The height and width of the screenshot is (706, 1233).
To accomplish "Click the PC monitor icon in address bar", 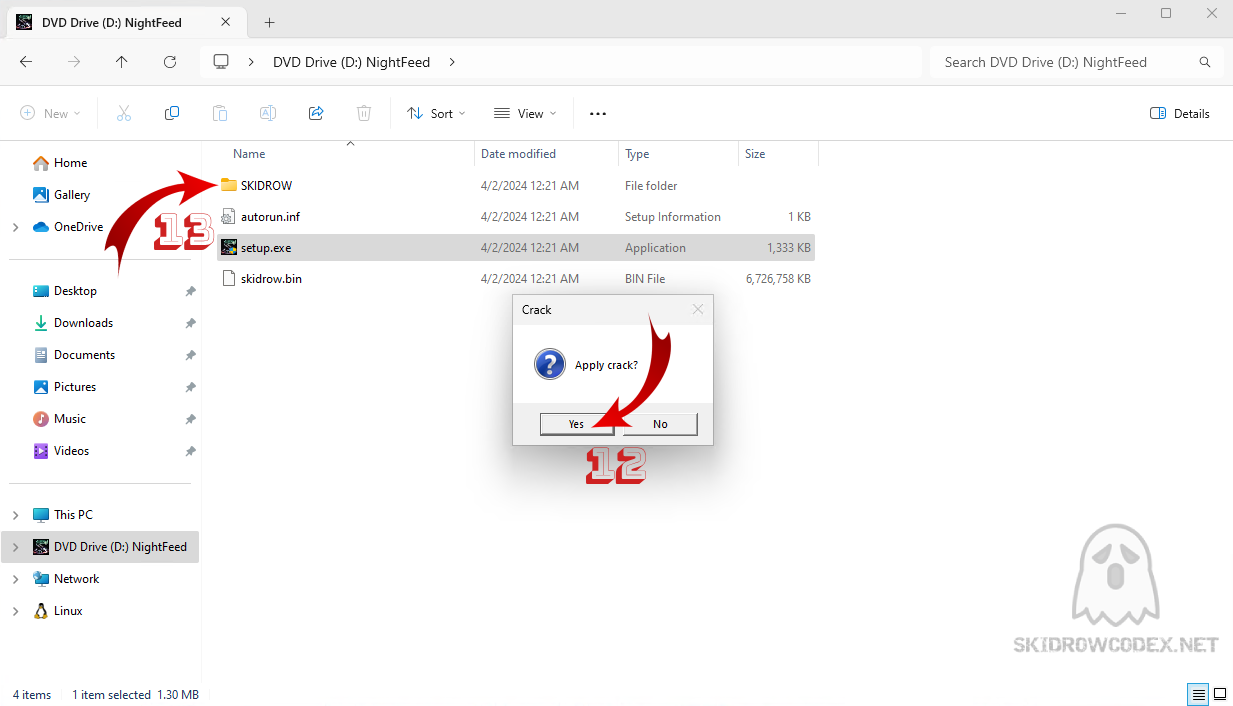I will 221,62.
